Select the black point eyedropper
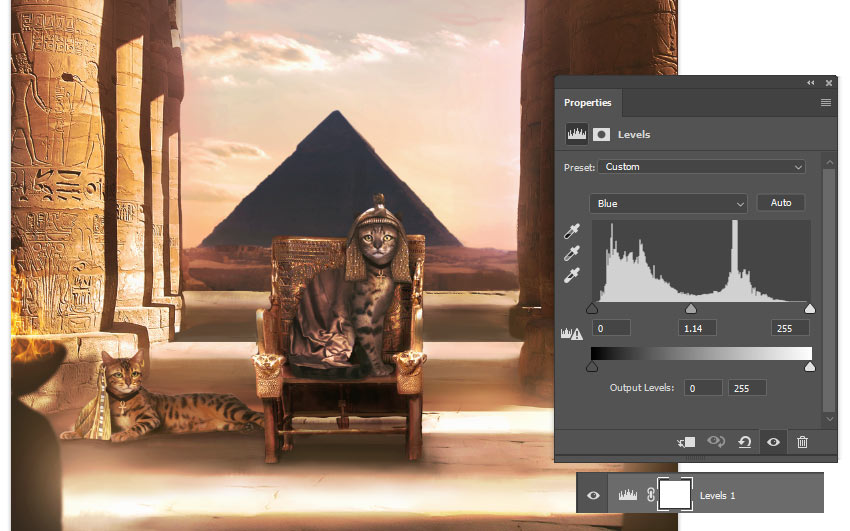850x531 pixels. [x=572, y=231]
